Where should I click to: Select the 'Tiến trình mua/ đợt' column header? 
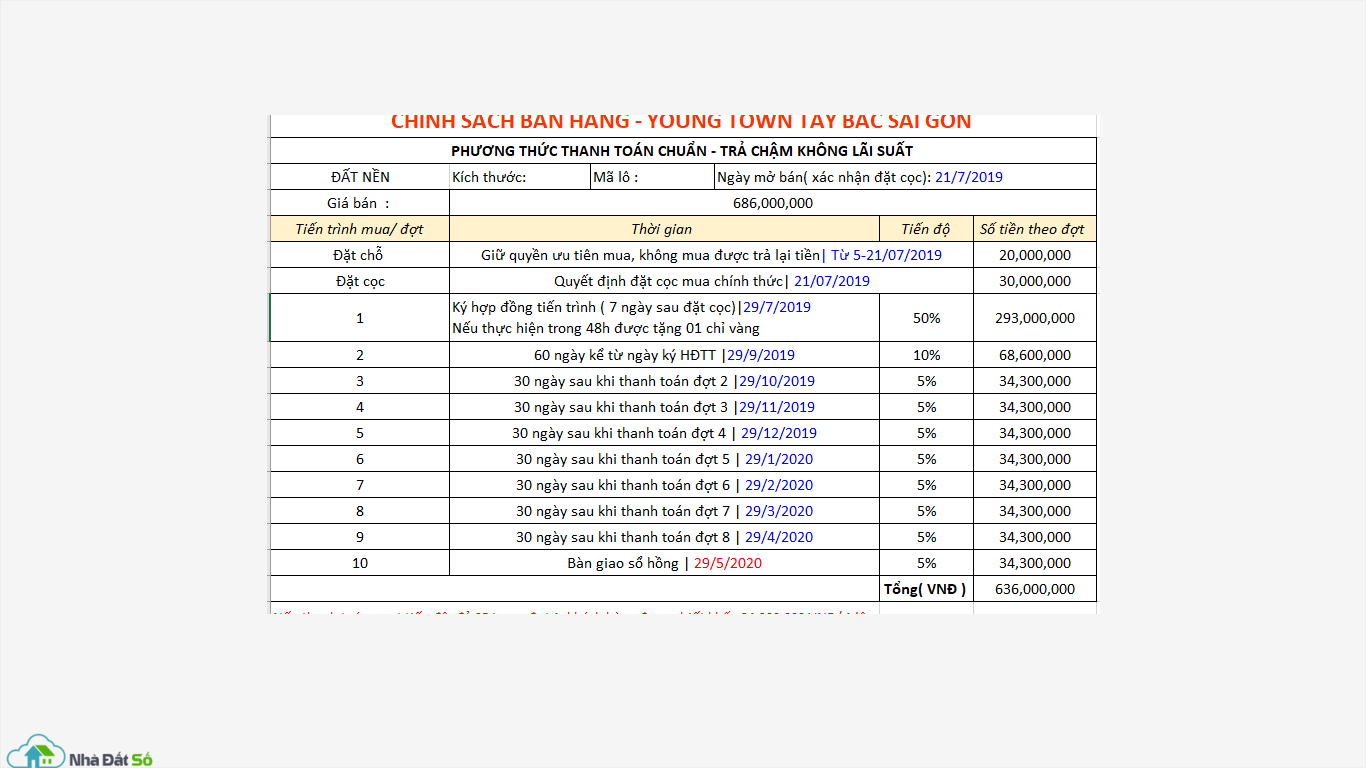tap(360, 229)
